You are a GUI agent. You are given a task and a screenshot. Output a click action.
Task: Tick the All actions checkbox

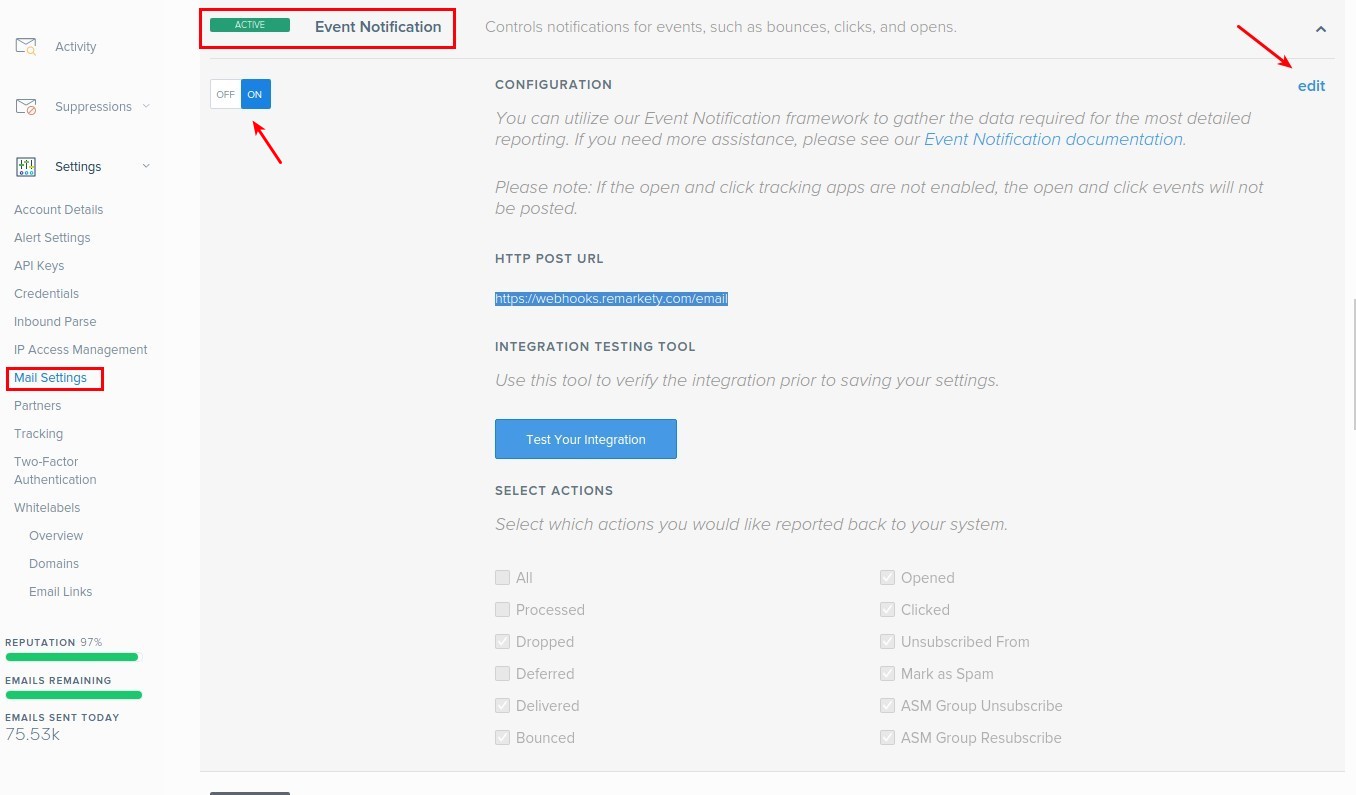502,578
